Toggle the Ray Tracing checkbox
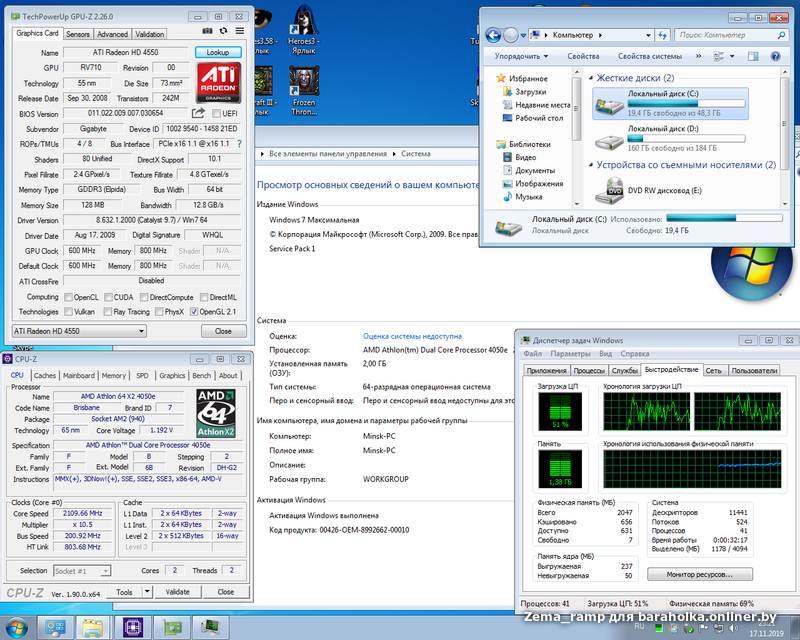 point(108,311)
